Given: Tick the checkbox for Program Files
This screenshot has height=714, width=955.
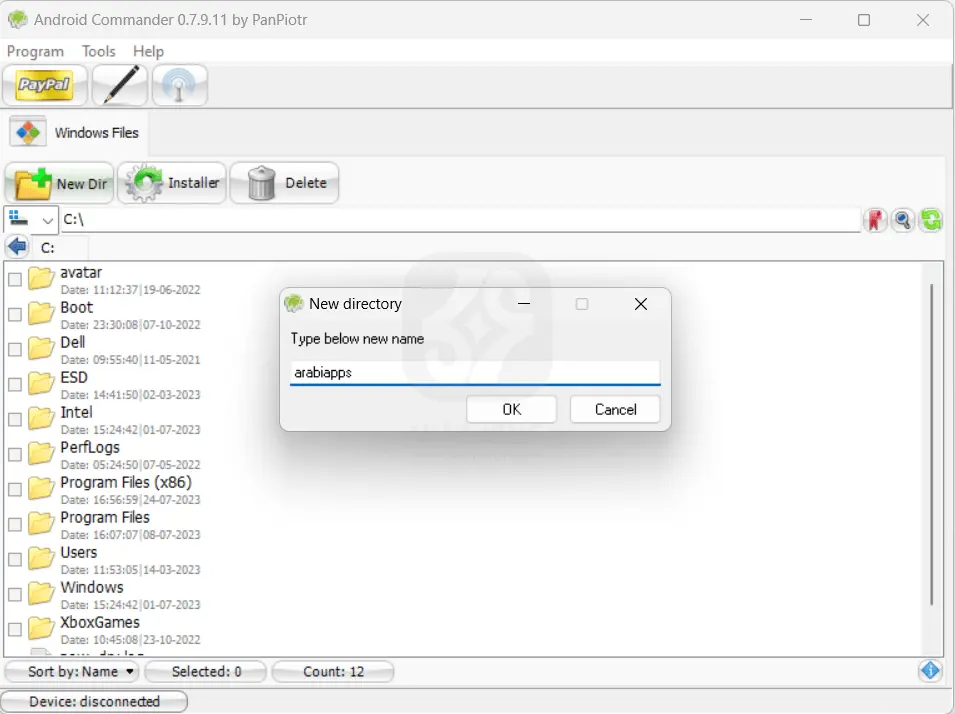Looking at the screenshot, I should click(x=14, y=524).
